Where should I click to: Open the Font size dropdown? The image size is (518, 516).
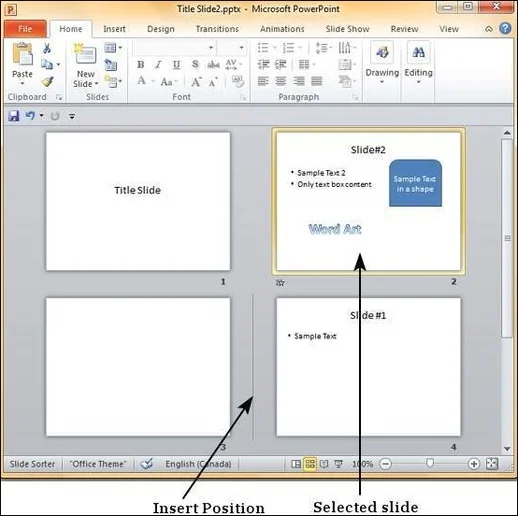pyautogui.click(x=241, y=48)
